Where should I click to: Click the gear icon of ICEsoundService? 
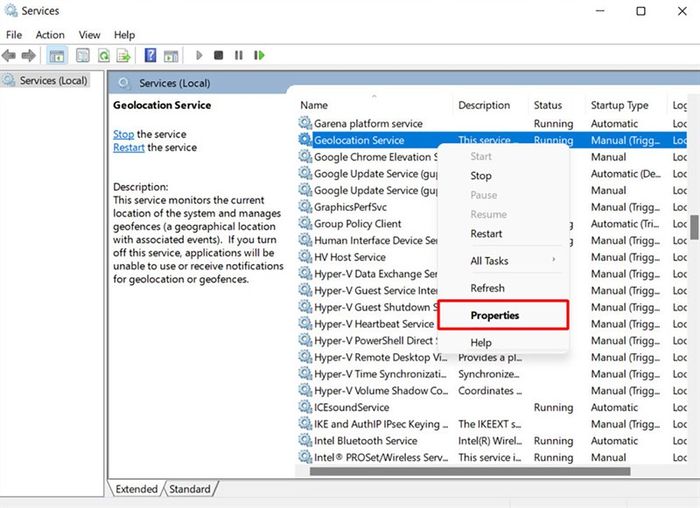point(305,407)
